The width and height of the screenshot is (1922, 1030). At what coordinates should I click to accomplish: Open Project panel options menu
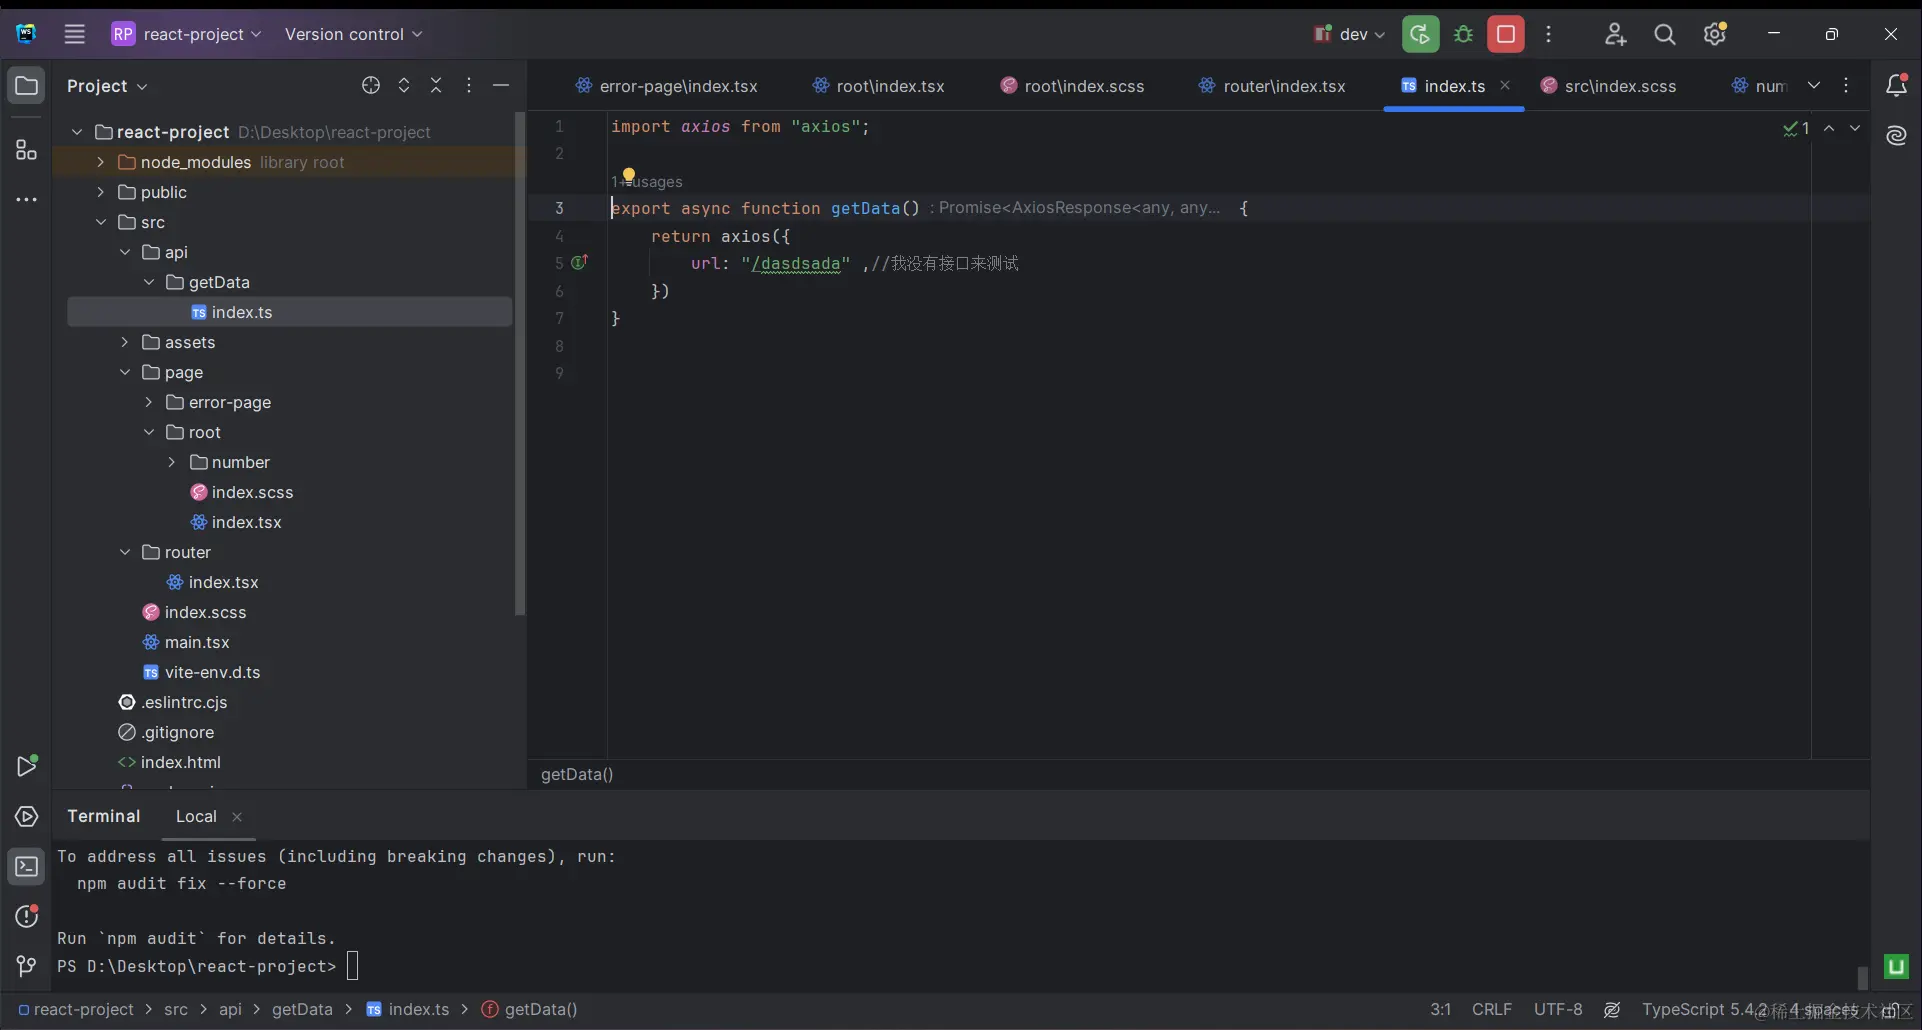pos(469,86)
